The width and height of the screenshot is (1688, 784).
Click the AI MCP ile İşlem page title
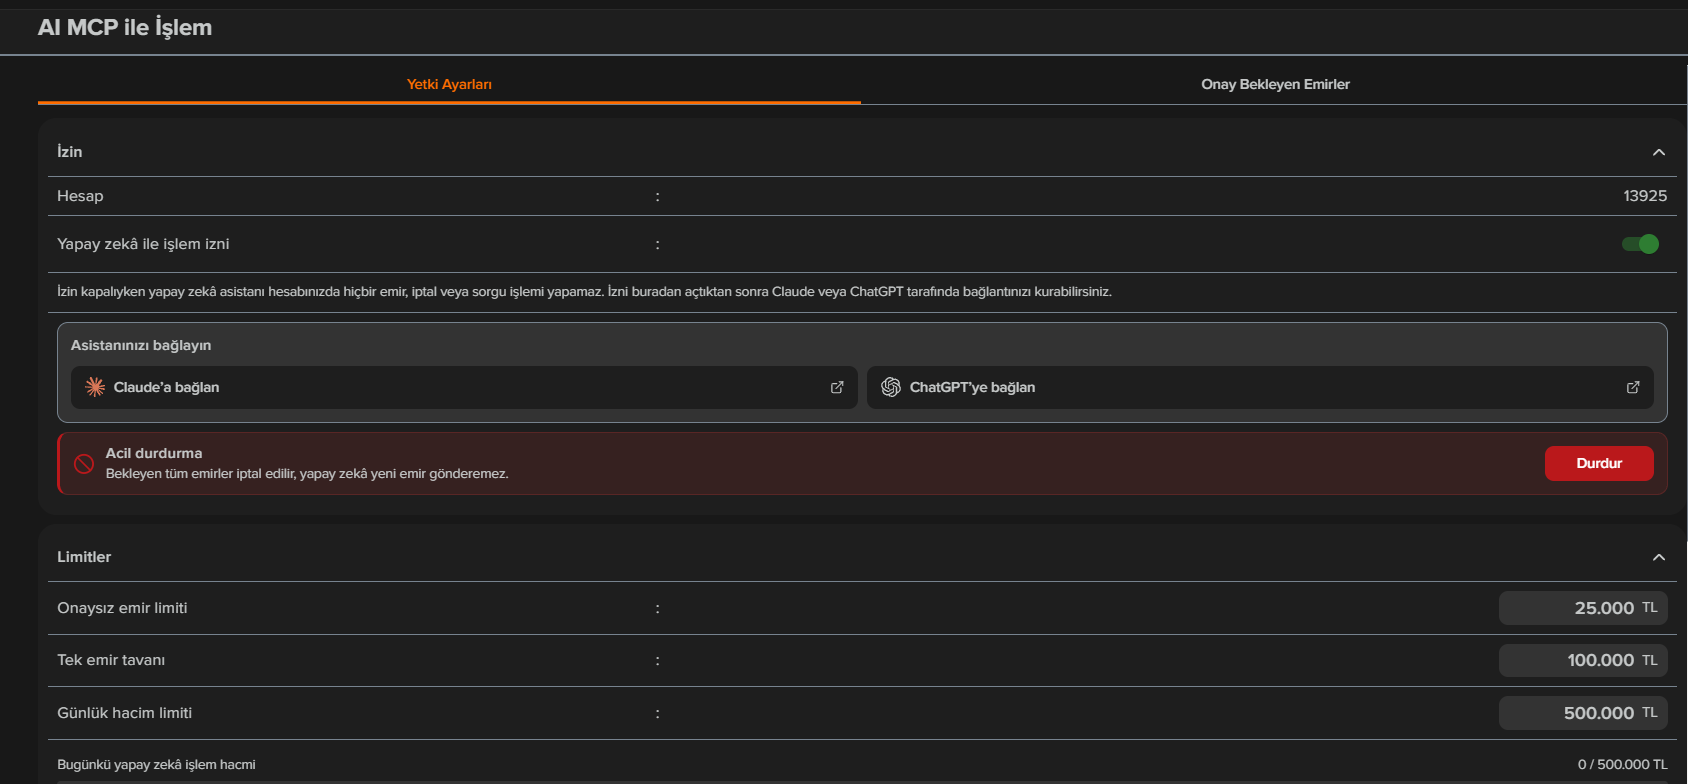[125, 27]
